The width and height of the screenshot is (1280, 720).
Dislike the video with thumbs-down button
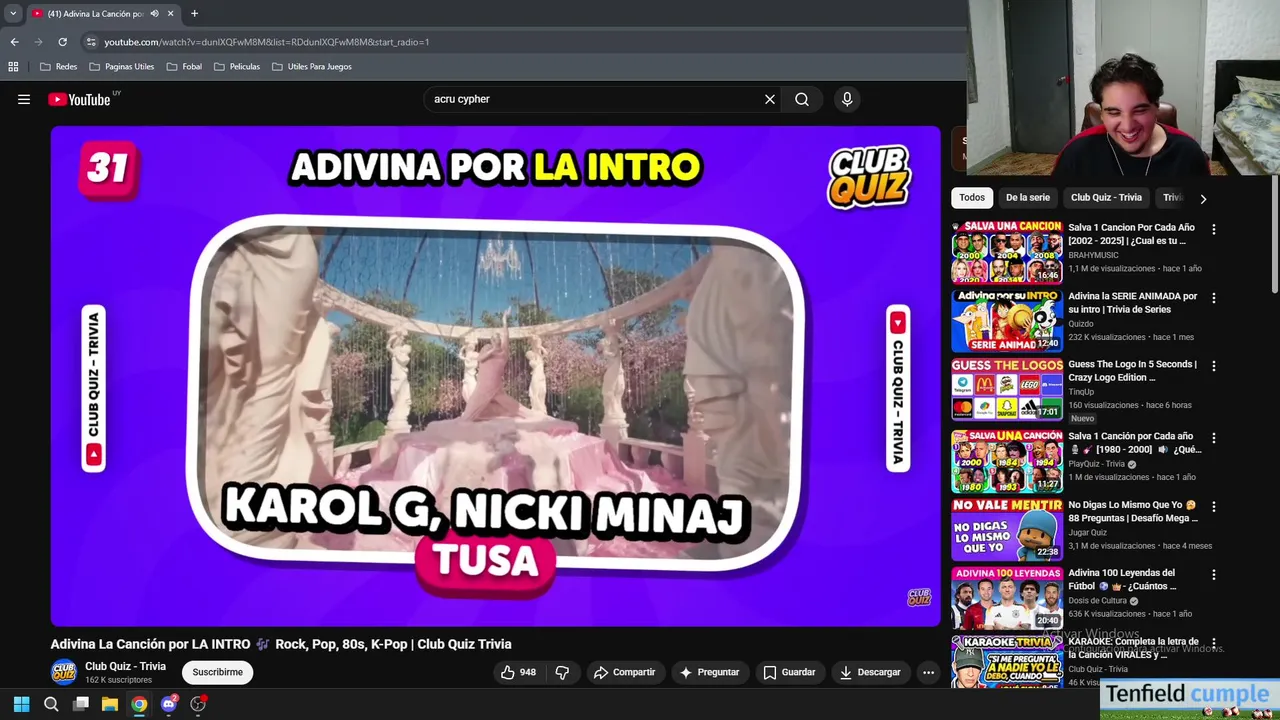562,672
